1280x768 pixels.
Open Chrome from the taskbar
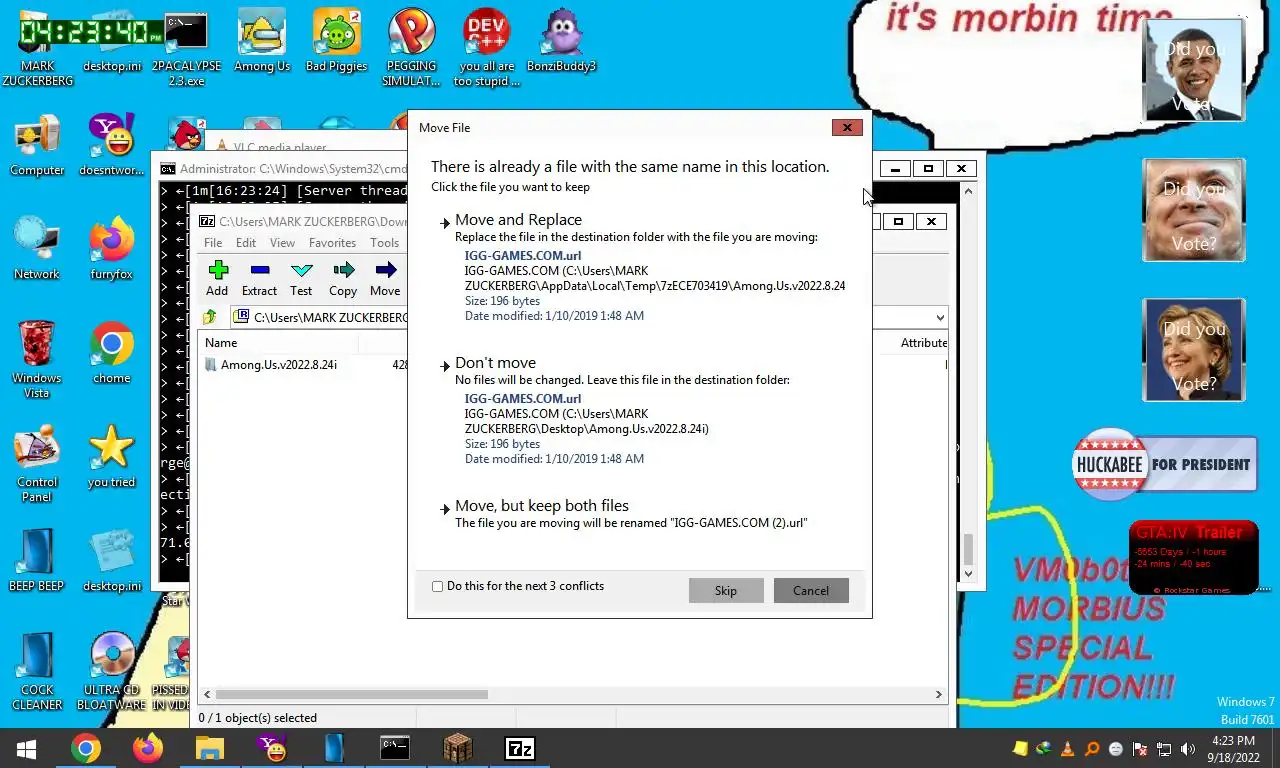coord(86,748)
